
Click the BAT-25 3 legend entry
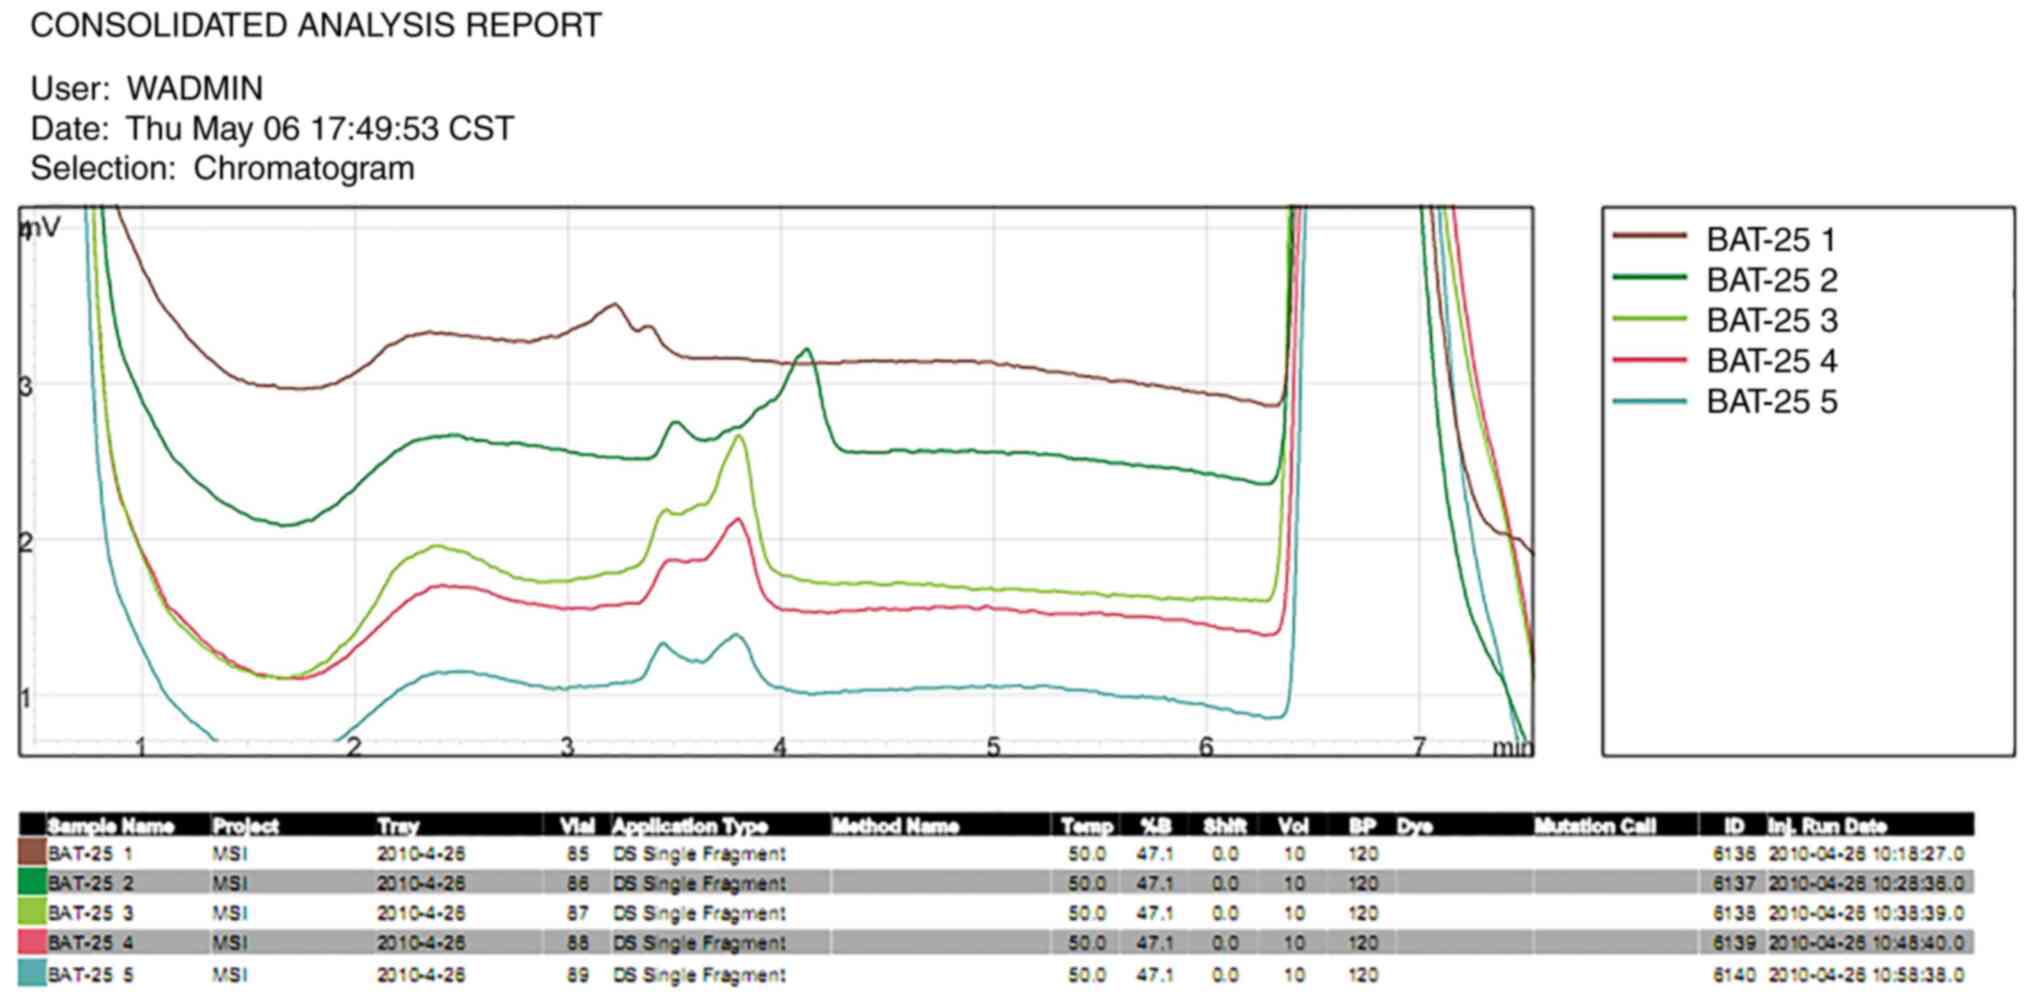coord(1770,321)
